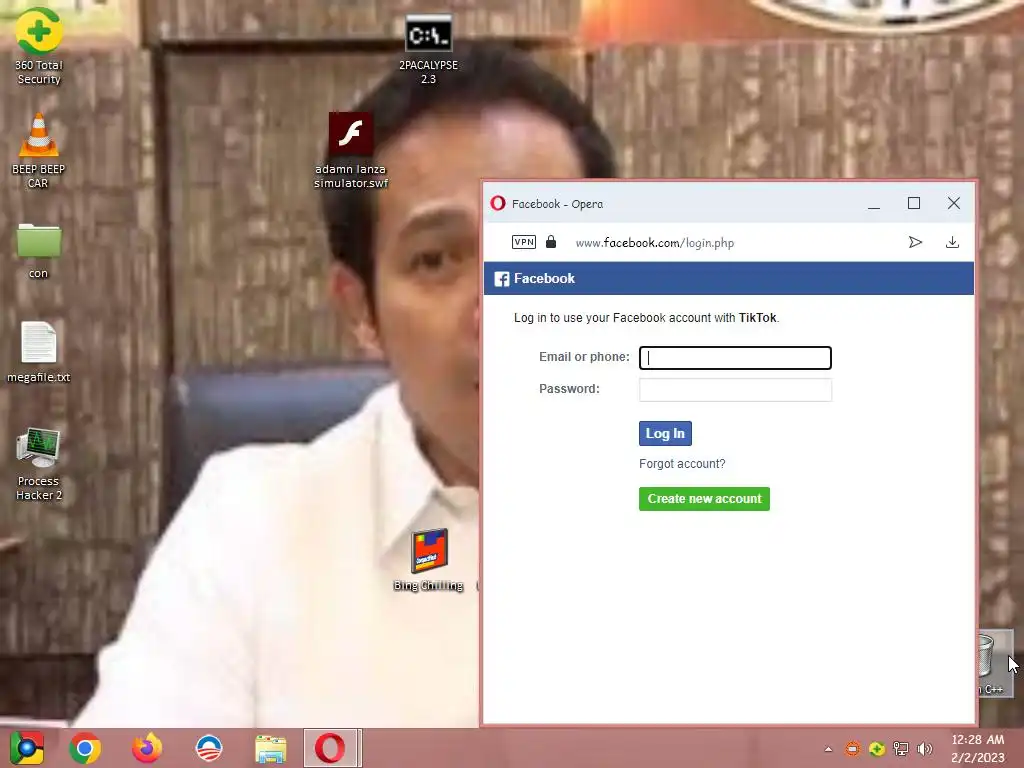
Task: Open Recycle Bin behind Opera window
Action: click(994, 663)
